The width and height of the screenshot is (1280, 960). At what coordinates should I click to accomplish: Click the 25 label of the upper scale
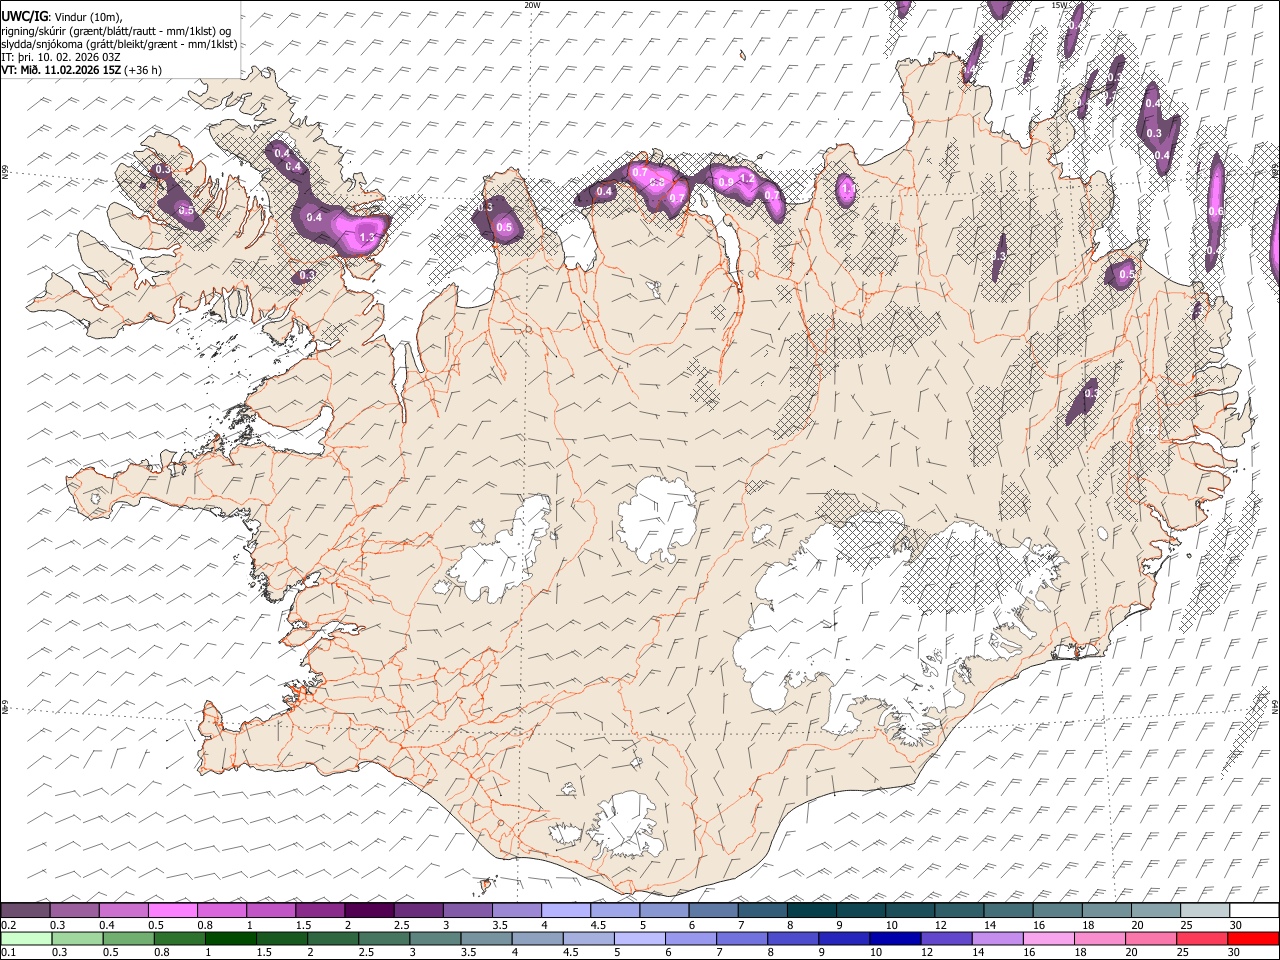point(1186,925)
